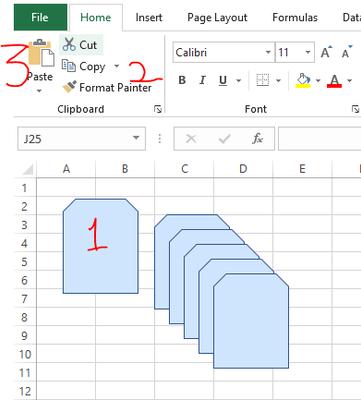Increase font size with the large A icon

tap(326, 52)
